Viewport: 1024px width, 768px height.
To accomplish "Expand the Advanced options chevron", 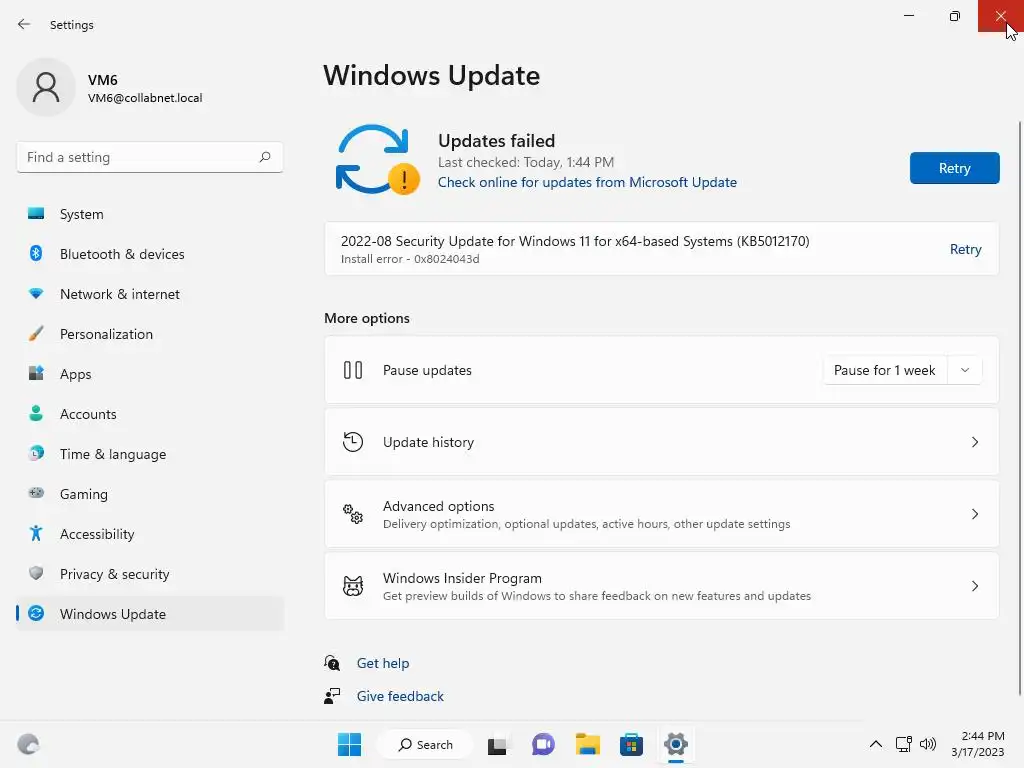I will point(975,514).
